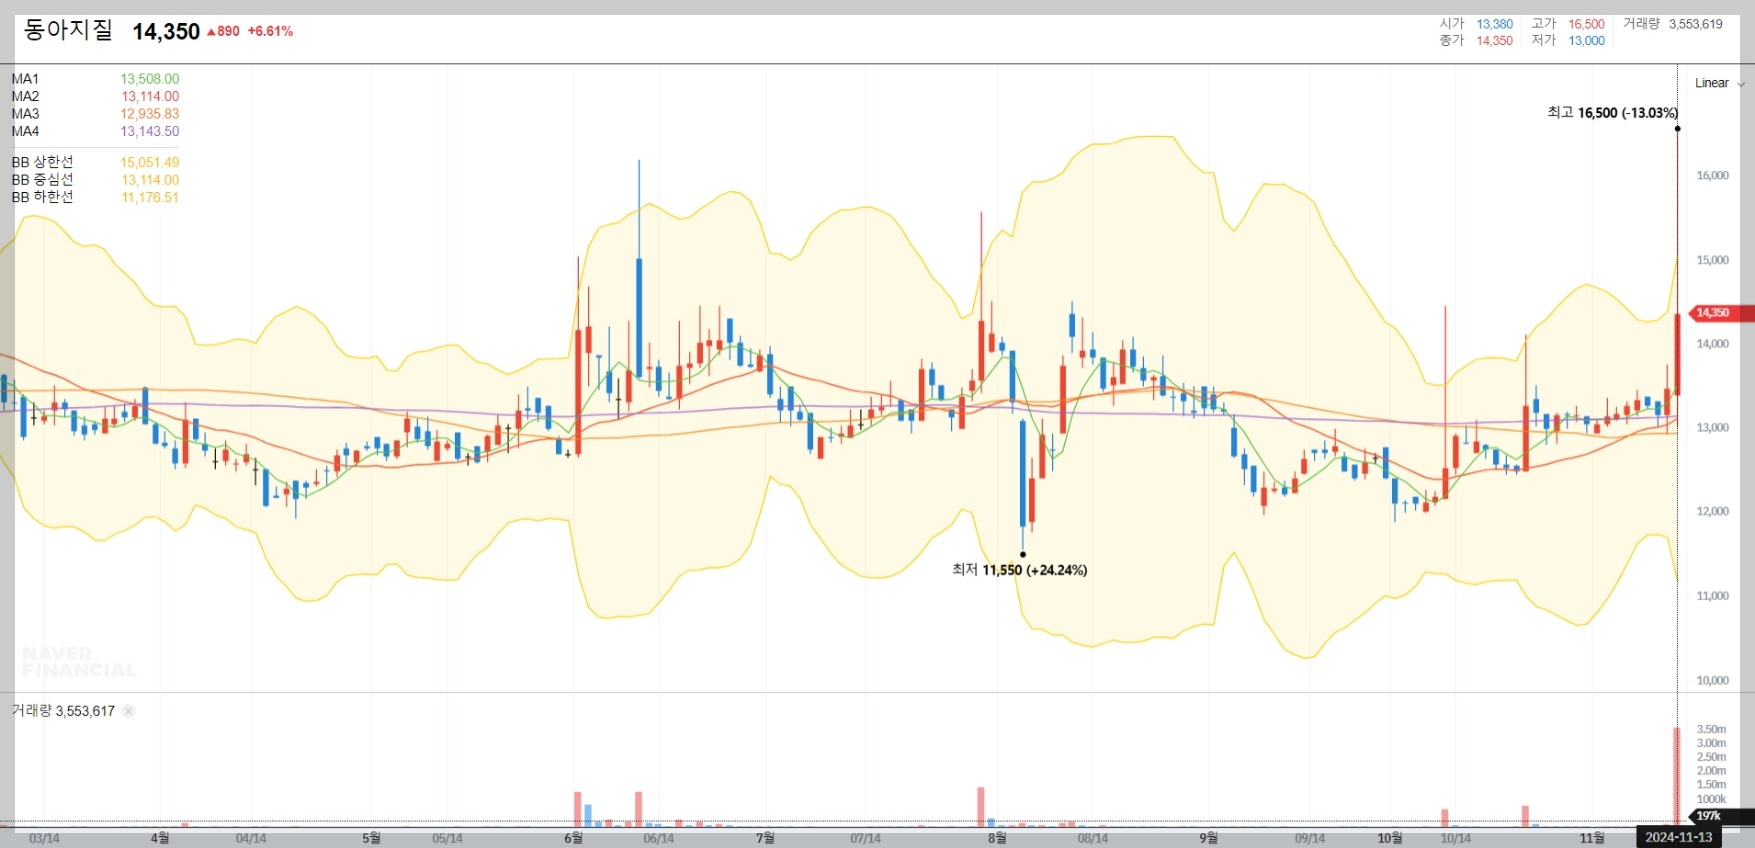Screen dimensions: 1755x848
Task: Click the 최저 11,550 (+24.24%) annotation
Action: 1019,570
